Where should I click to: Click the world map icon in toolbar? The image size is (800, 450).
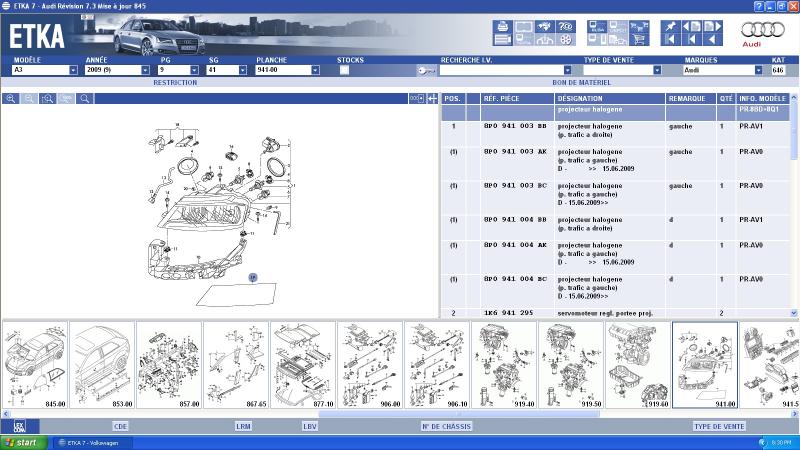click(x=544, y=27)
